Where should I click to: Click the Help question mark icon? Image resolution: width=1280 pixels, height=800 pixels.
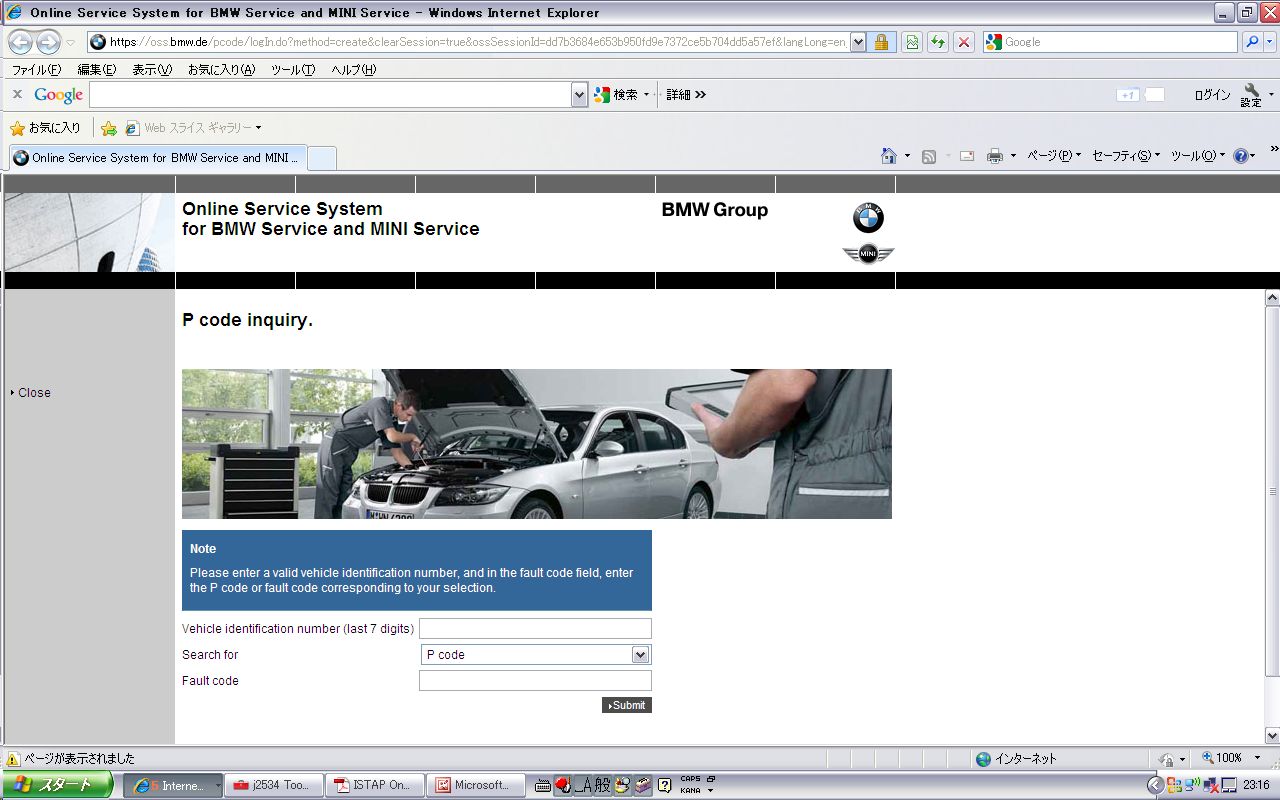tap(1241, 156)
